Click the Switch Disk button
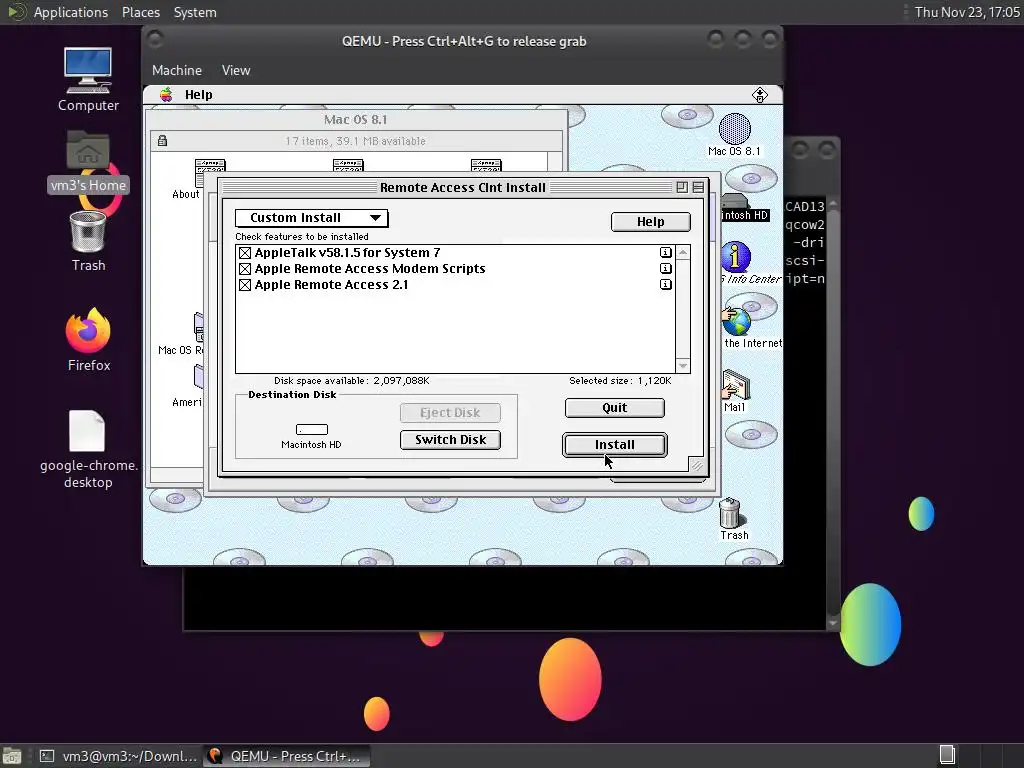The image size is (1024, 768). click(450, 440)
